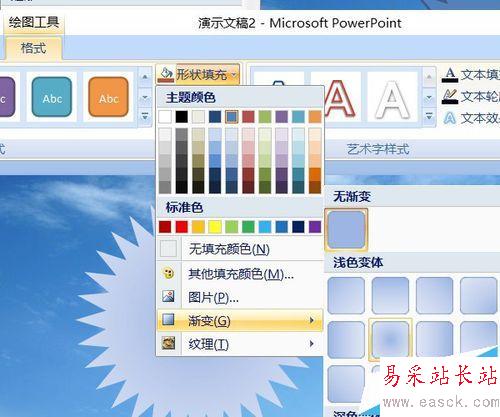500x417 pixels.
Task: Pick white theme color swatch
Action: (165, 117)
